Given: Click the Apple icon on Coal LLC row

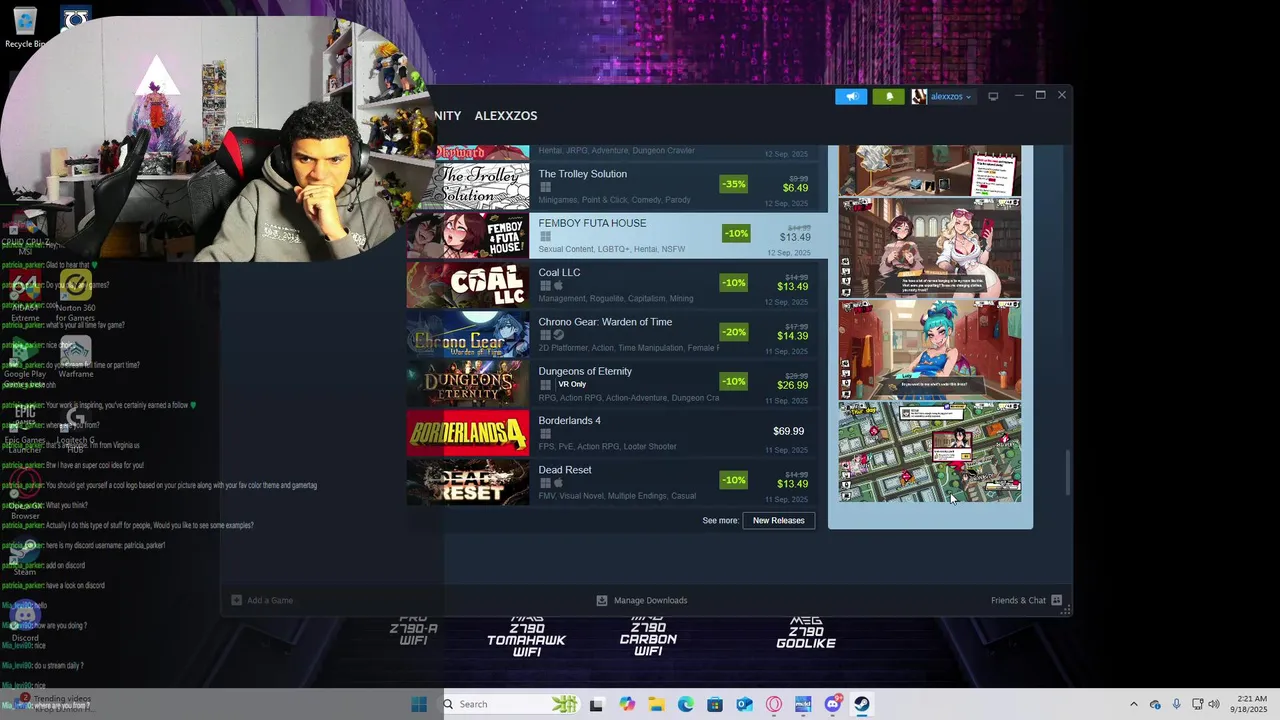Looking at the screenshot, I should 559,286.
